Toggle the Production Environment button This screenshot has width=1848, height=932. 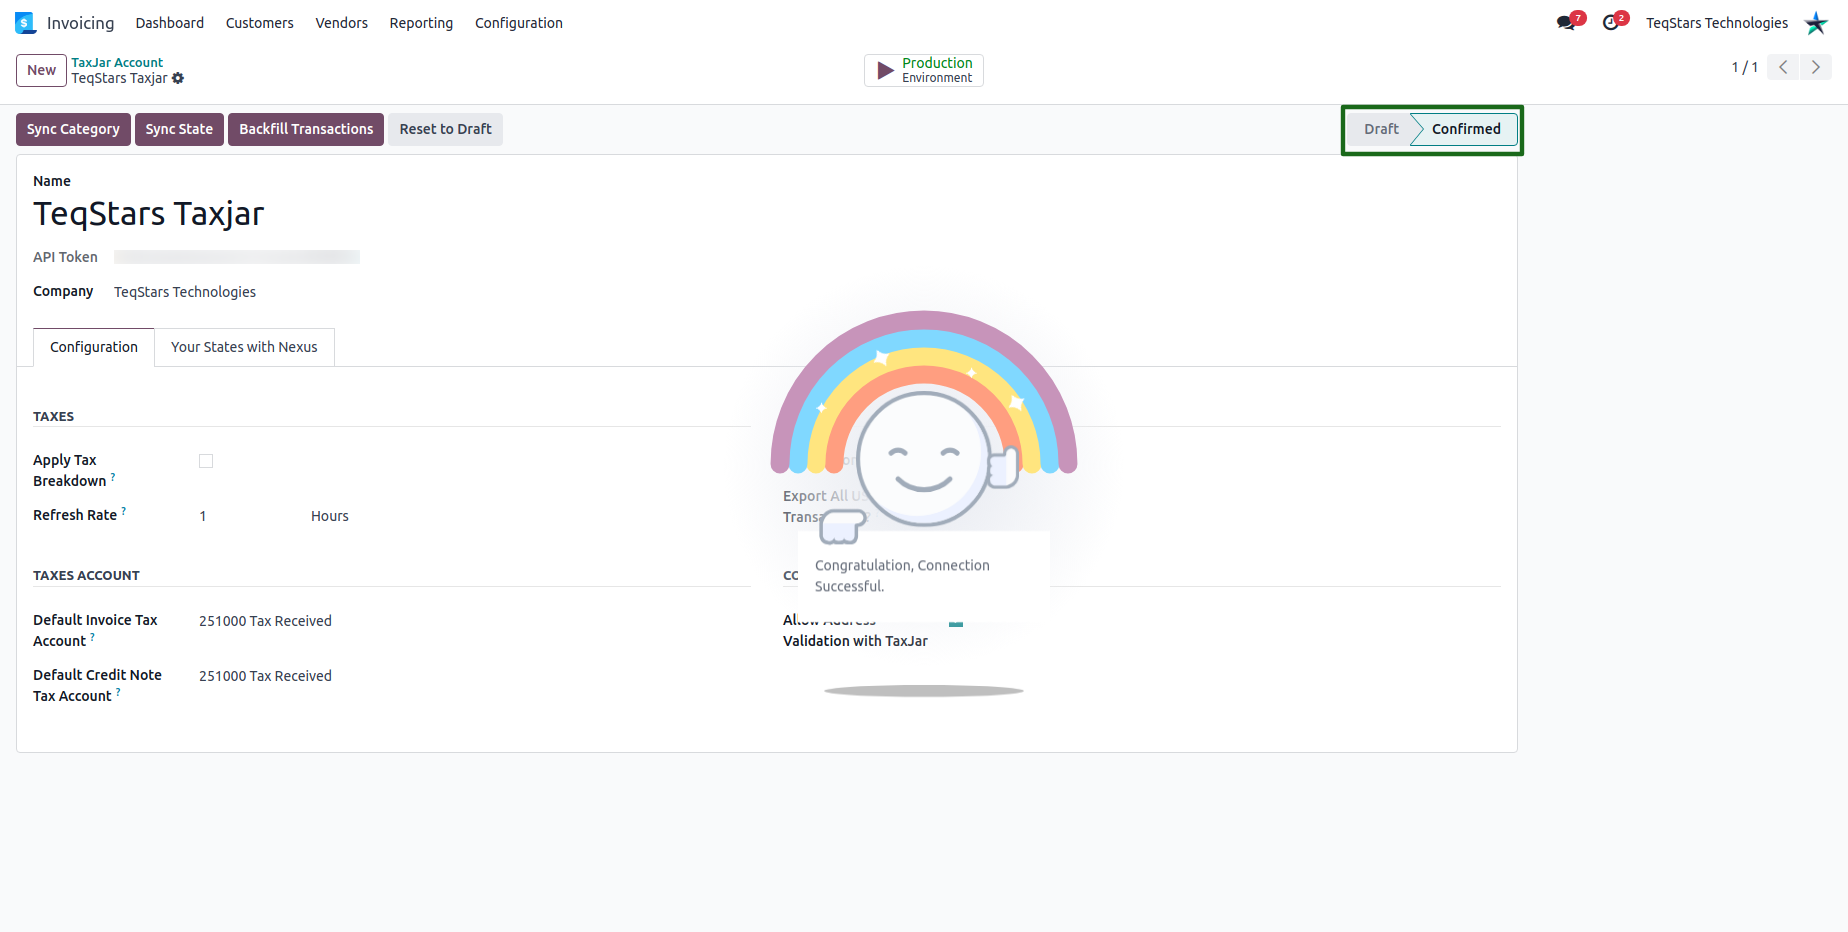coord(924,70)
